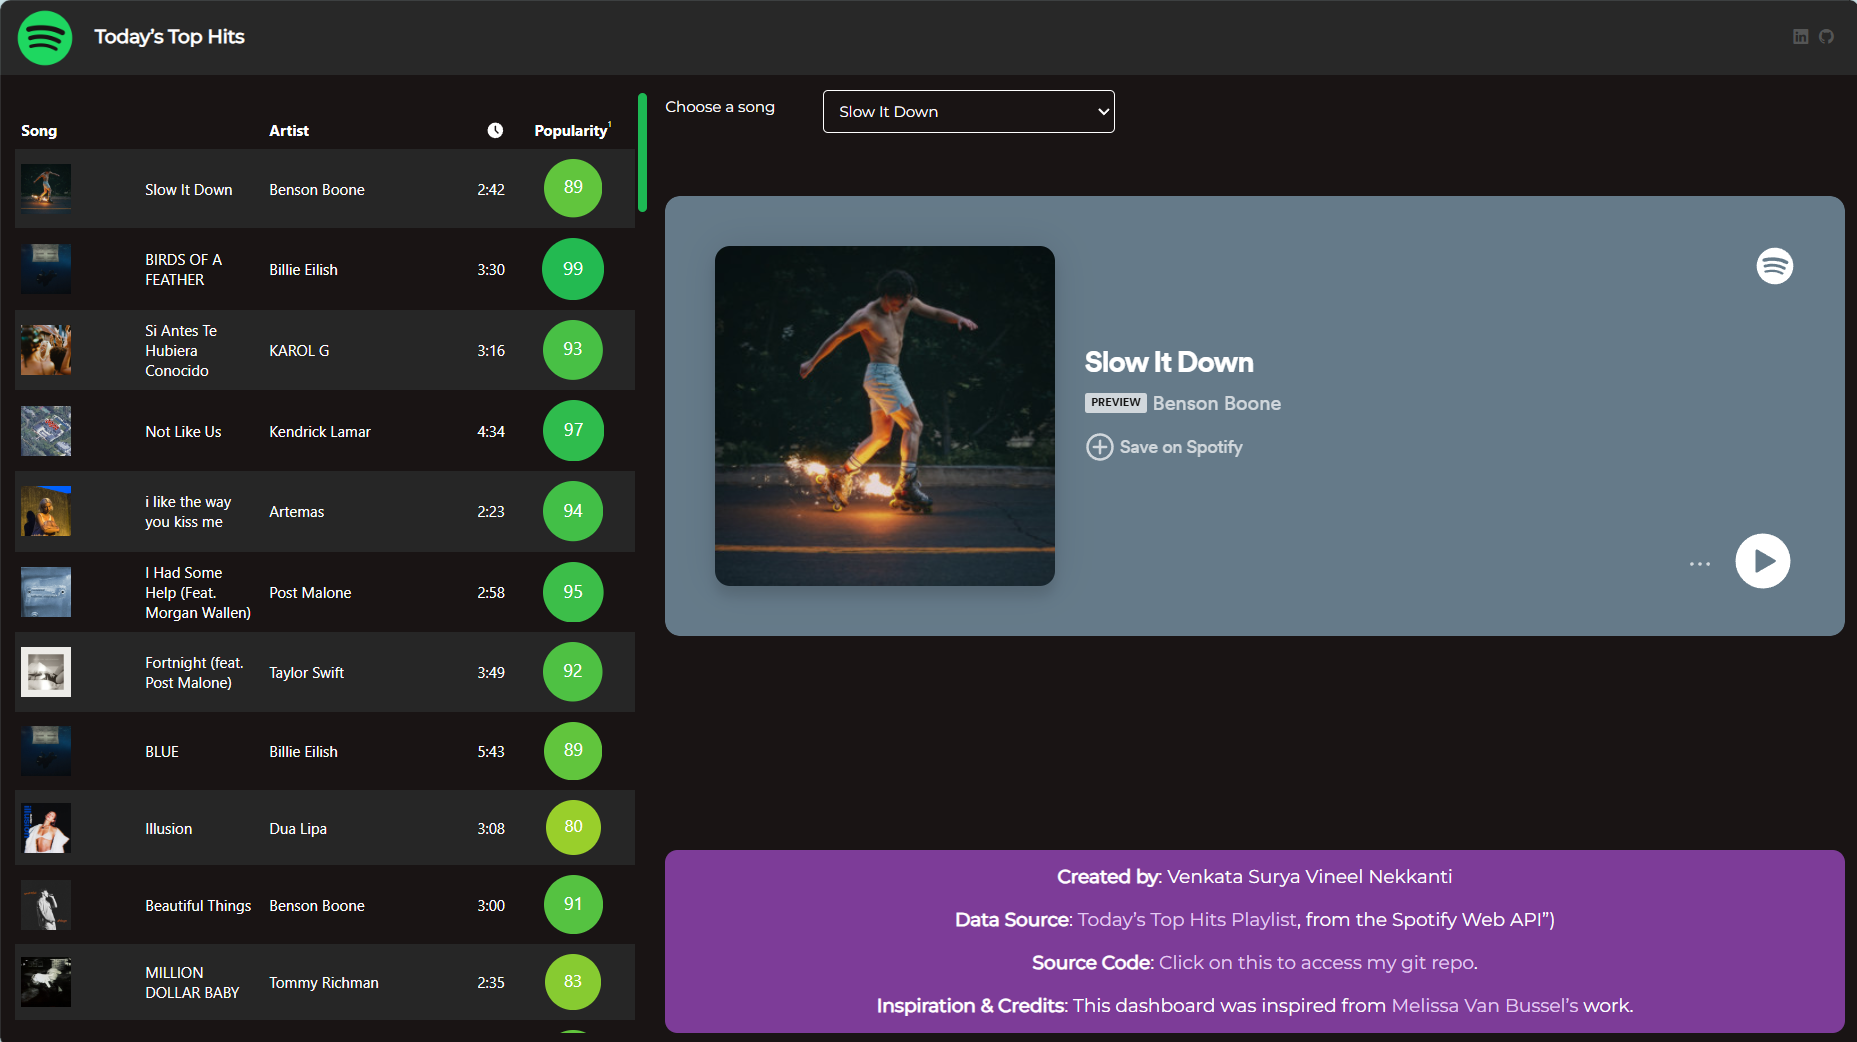Click the Spotify icon in player card

[1775, 266]
